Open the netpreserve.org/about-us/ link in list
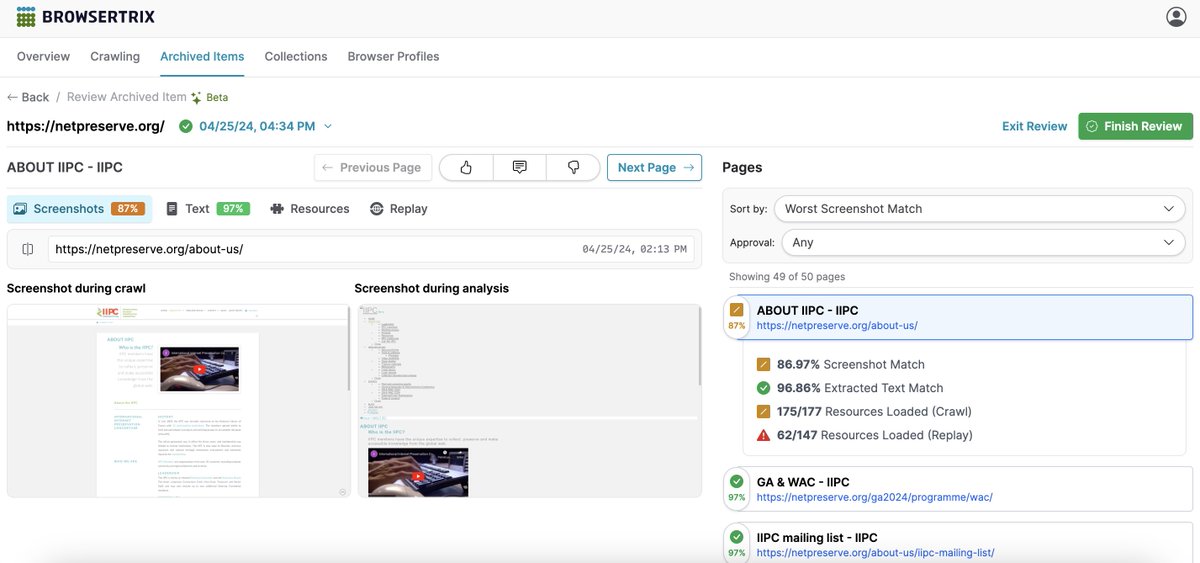 tap(837, 326)
